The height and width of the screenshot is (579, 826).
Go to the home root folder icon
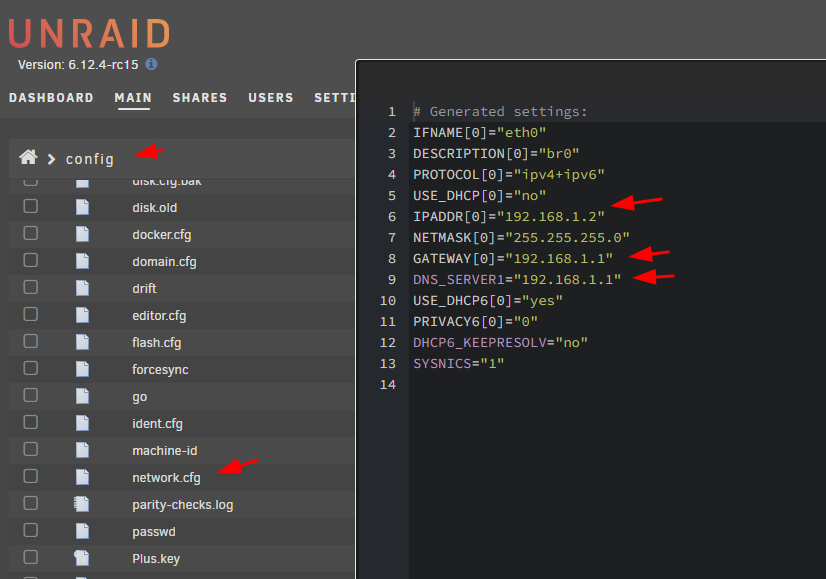[28, 157]
